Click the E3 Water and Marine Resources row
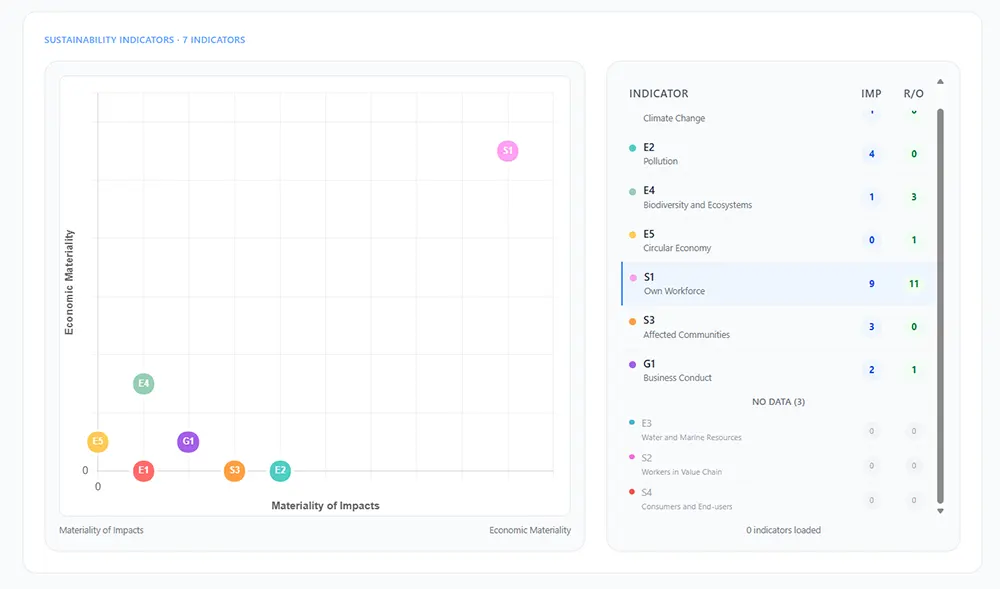Screen dimensions: 1000x589 [x=740, y=430]
